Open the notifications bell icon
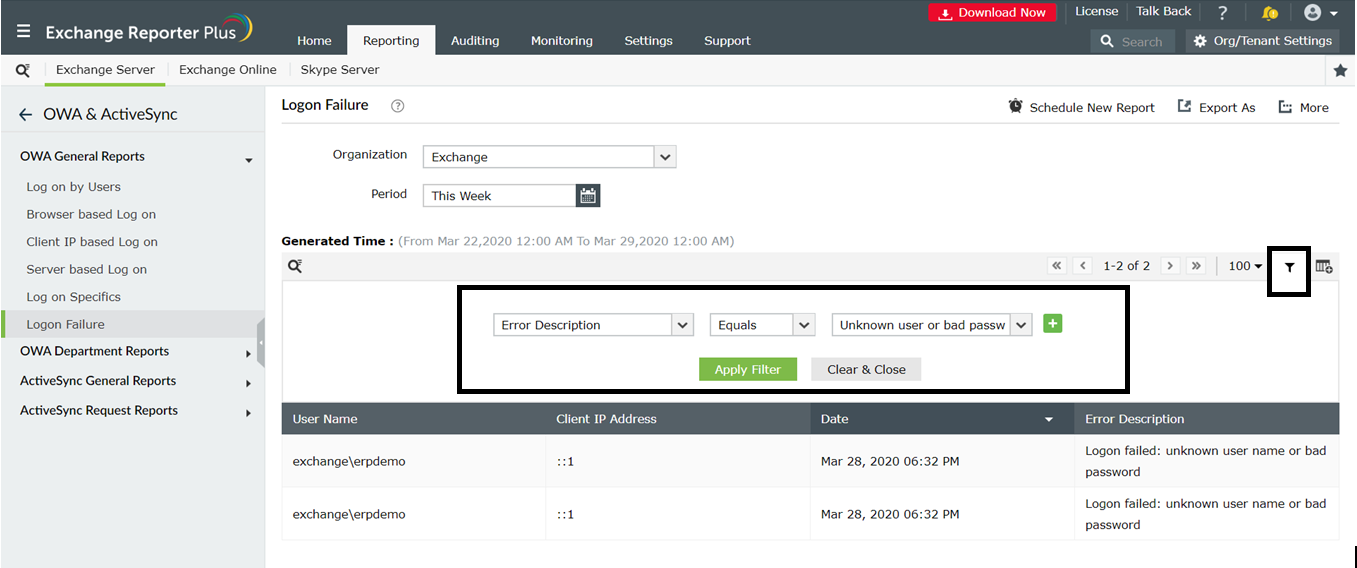 pos(1270,13)
